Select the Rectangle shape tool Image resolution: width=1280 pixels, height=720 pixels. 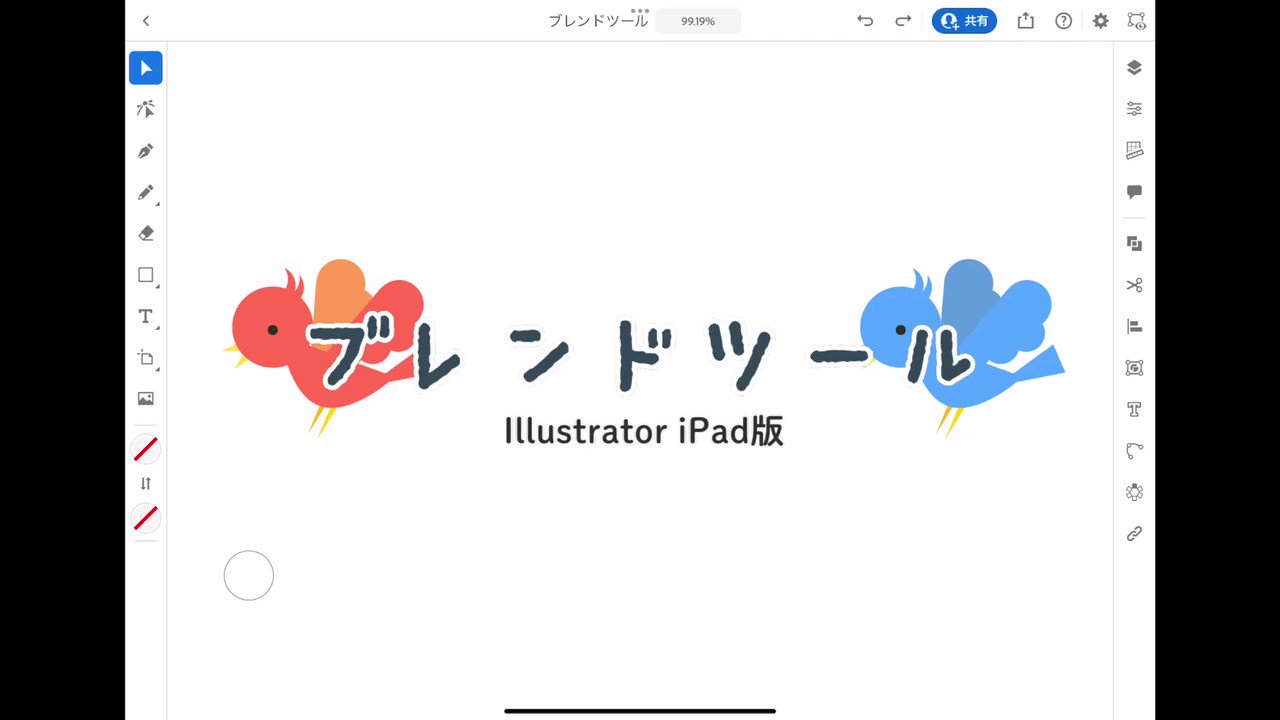tap(146, 275)
